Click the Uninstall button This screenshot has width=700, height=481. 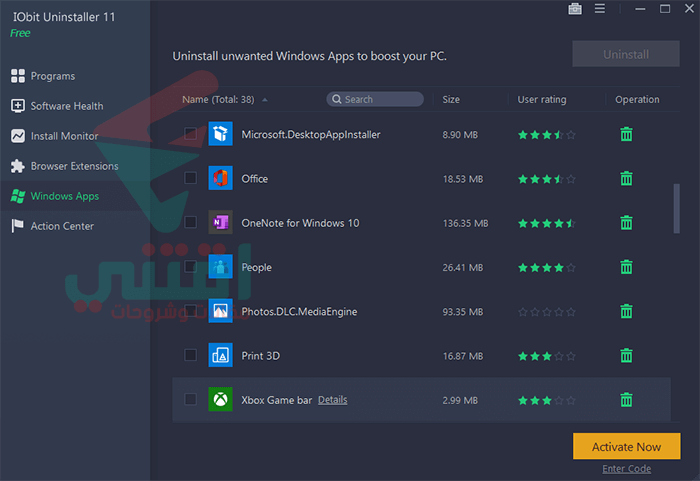point(626,54)
